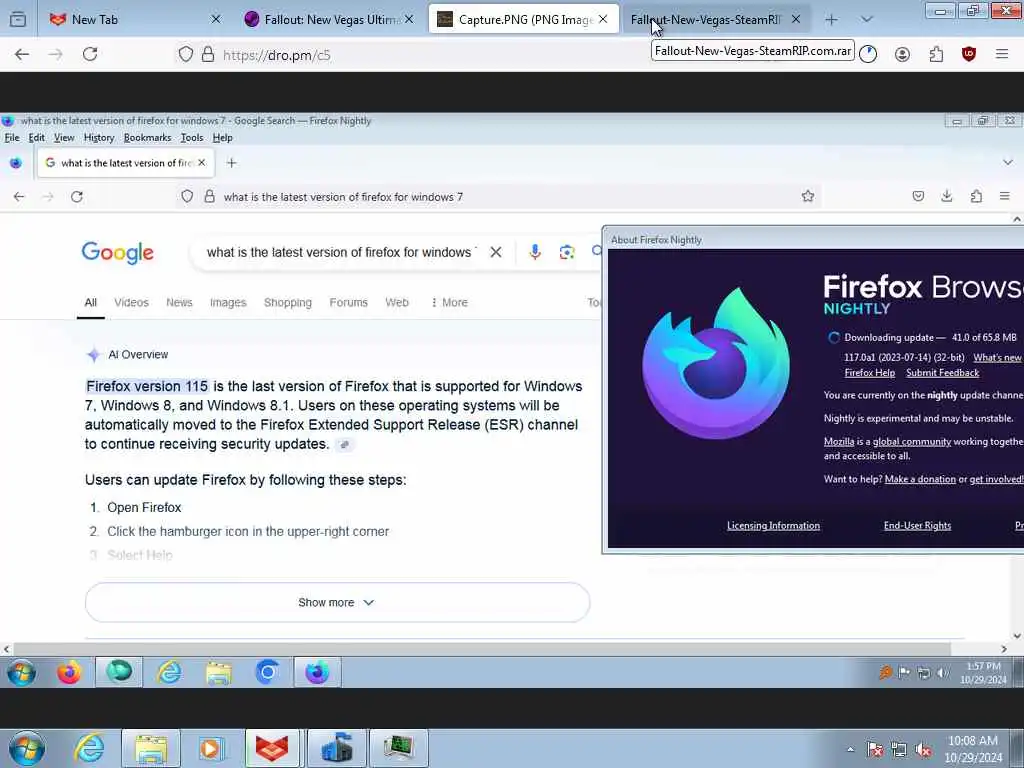Screen dimensions: 1024x768
Task: Open recent browsing view icon at top-left
Action: tap(18, 20)
